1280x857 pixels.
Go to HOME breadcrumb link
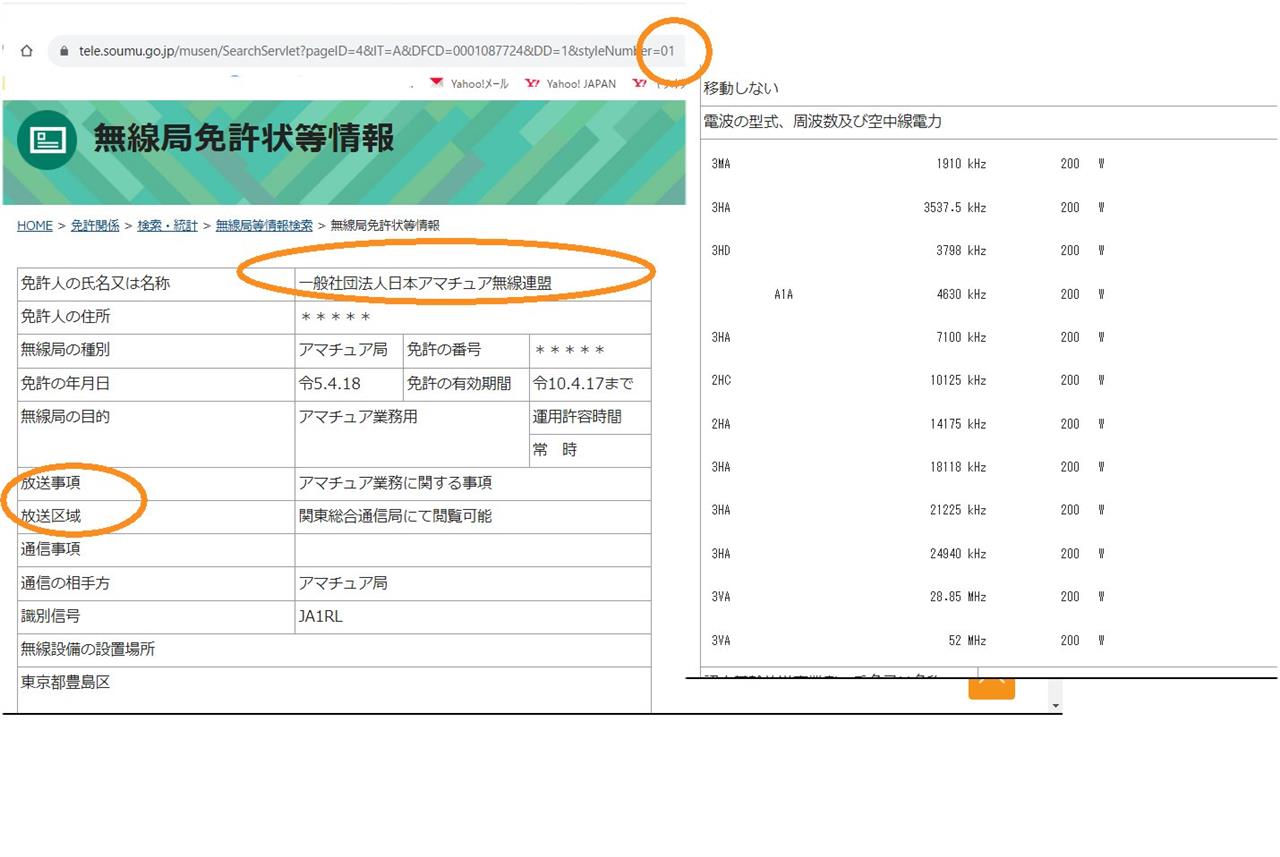tap(35, 226)
